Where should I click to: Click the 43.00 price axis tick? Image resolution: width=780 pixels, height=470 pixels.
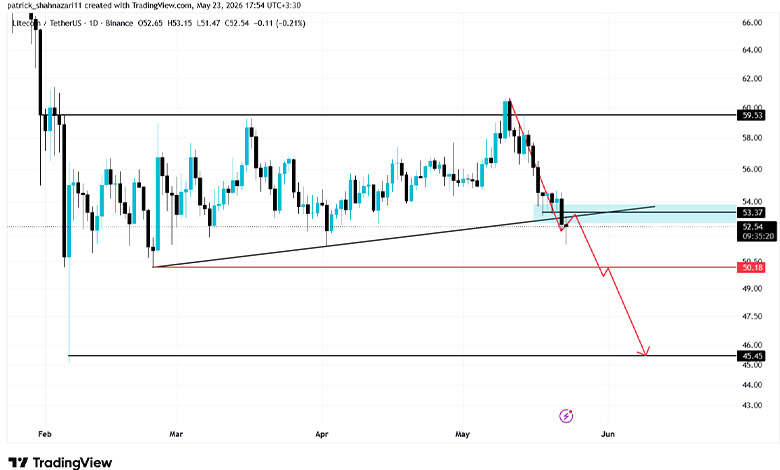pos(752,405)
